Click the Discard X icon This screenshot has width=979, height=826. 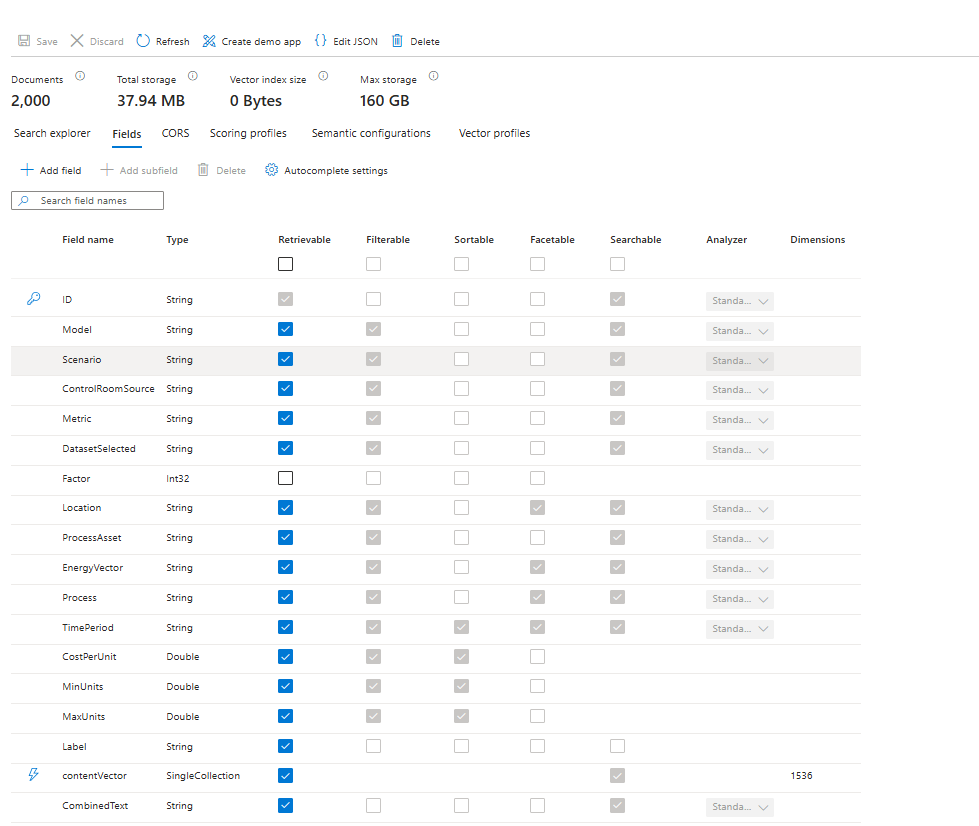tap(77, 41)
